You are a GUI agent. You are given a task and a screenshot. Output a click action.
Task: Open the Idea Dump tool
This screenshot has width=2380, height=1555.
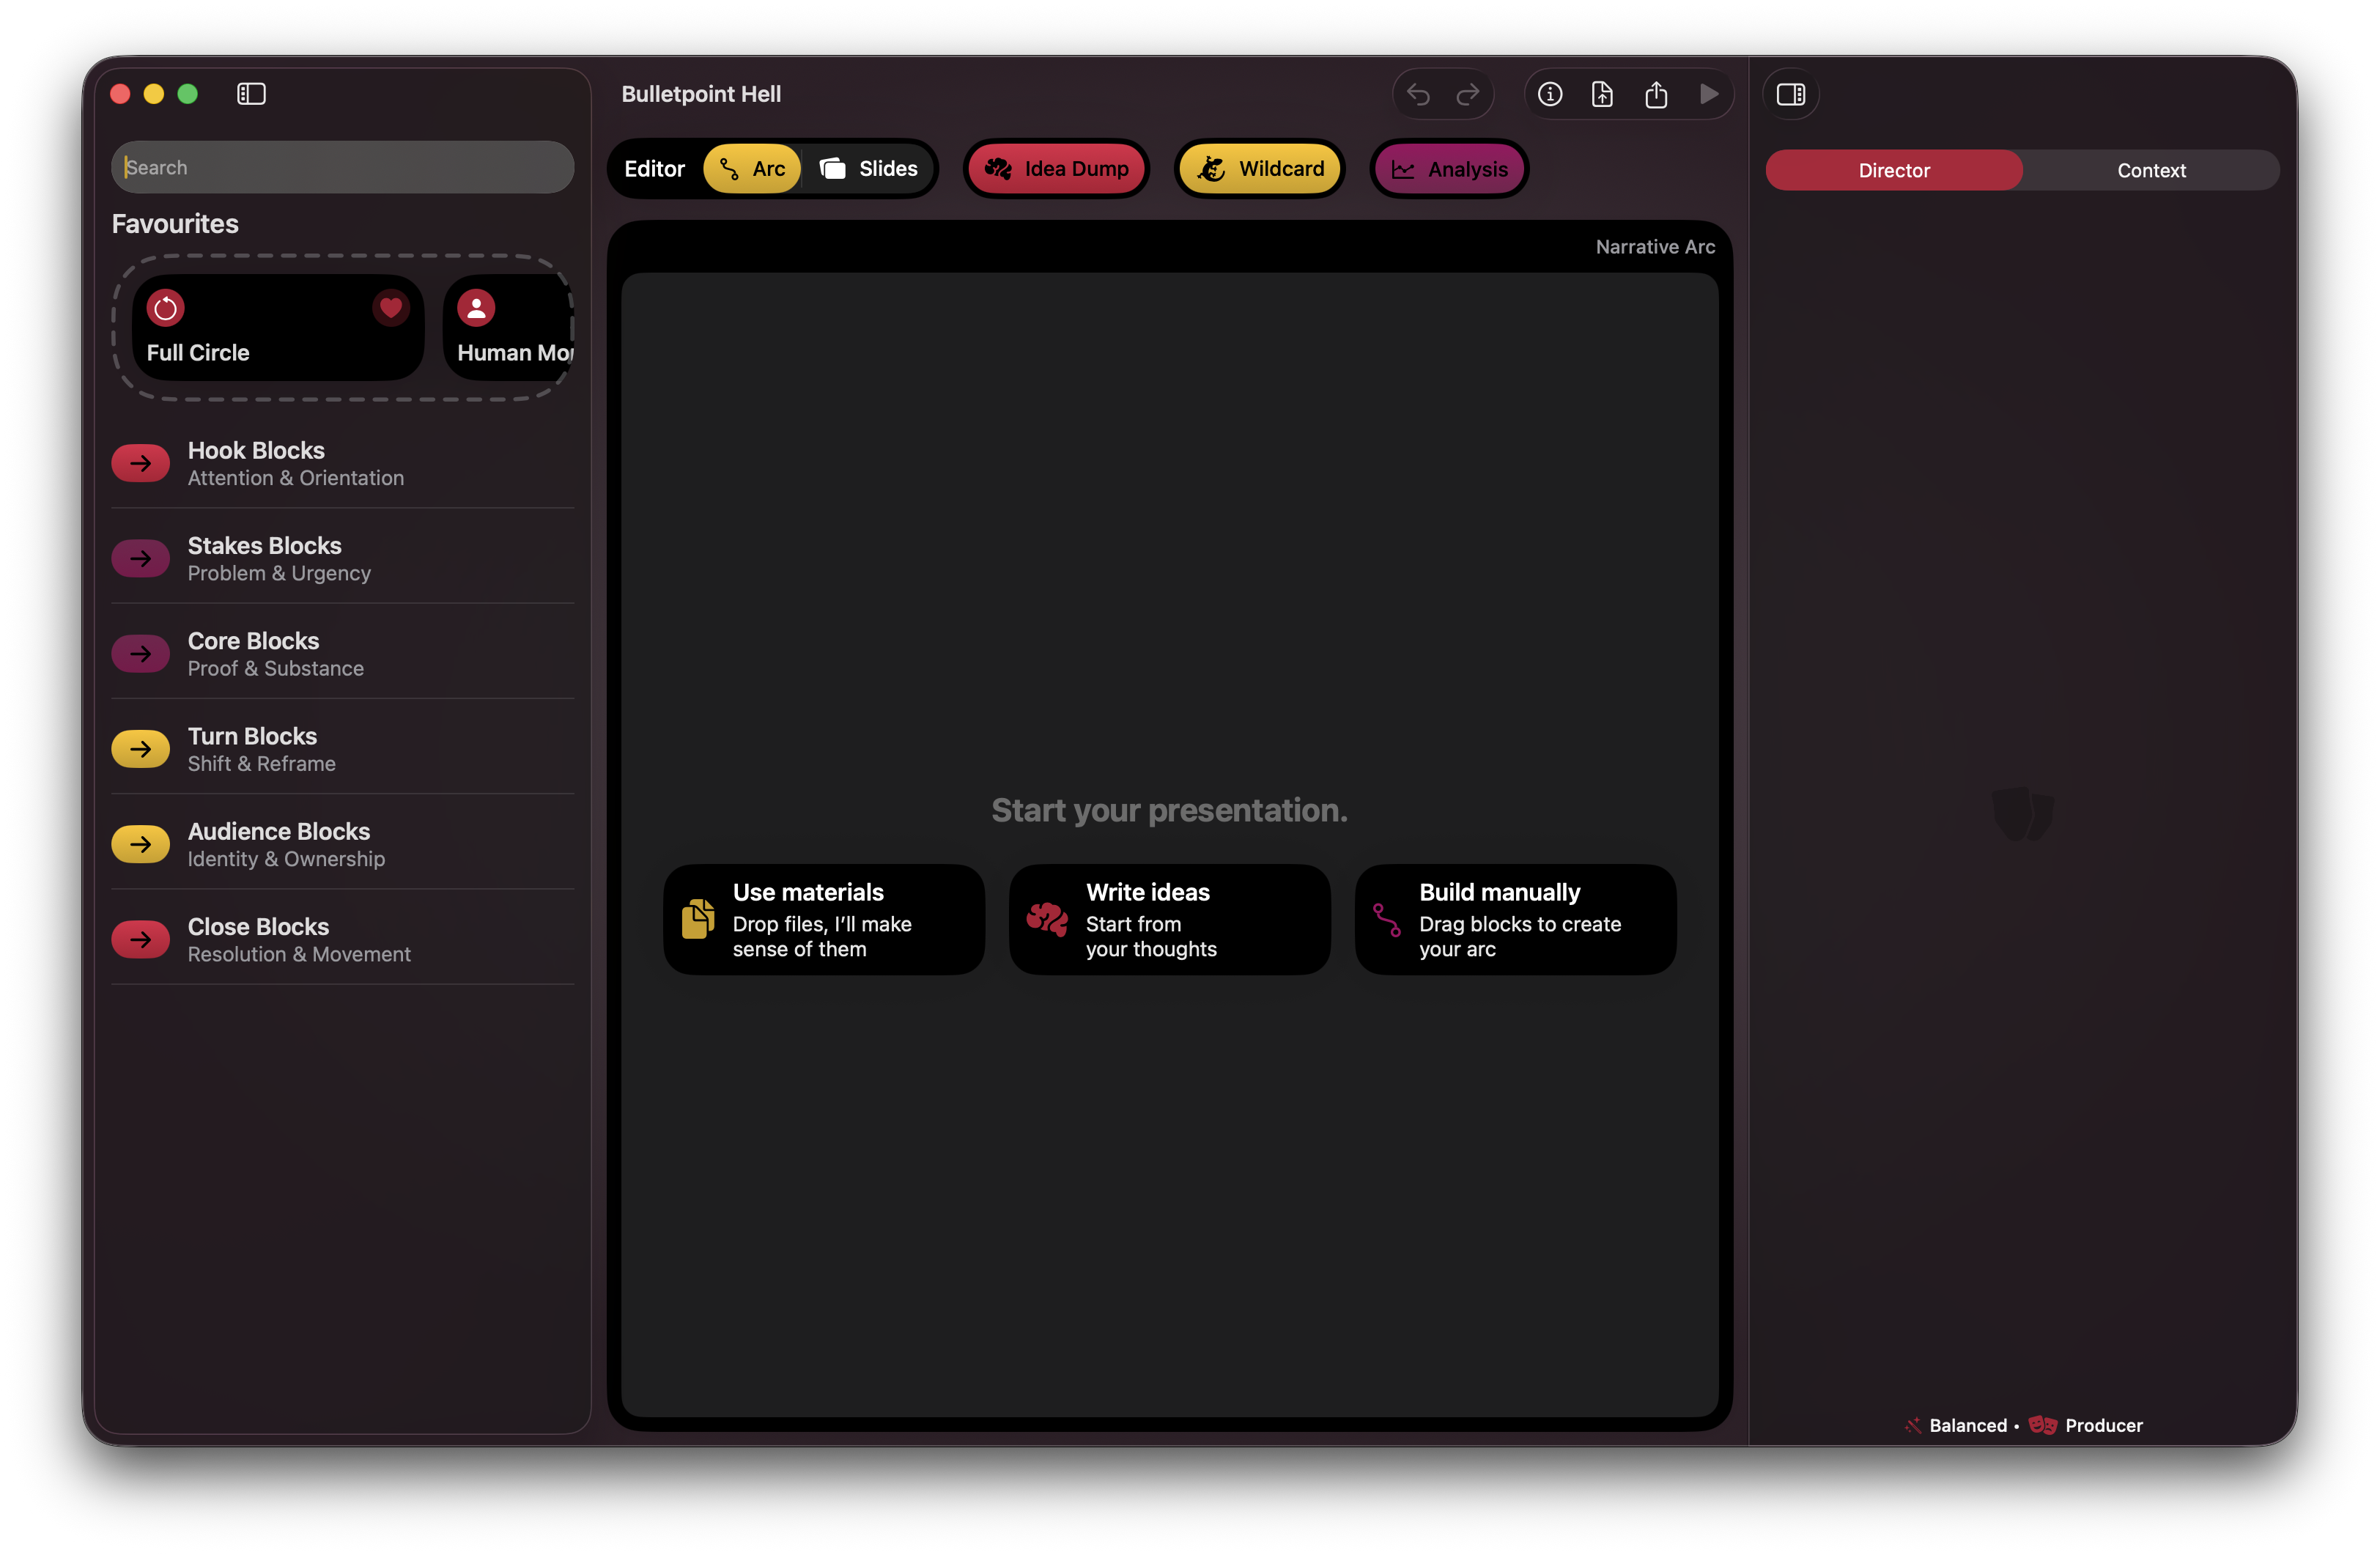[1056, 168]
